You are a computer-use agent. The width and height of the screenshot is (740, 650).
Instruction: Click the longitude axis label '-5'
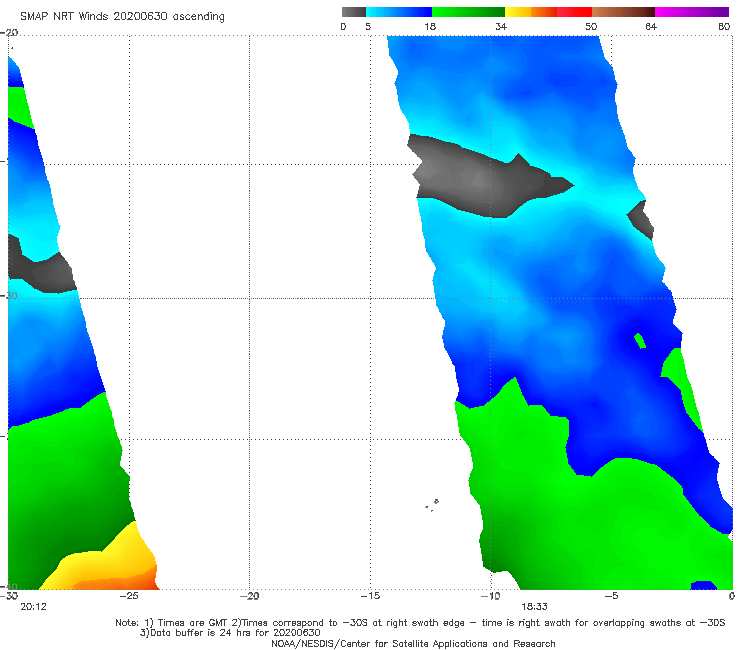[611, 596]
